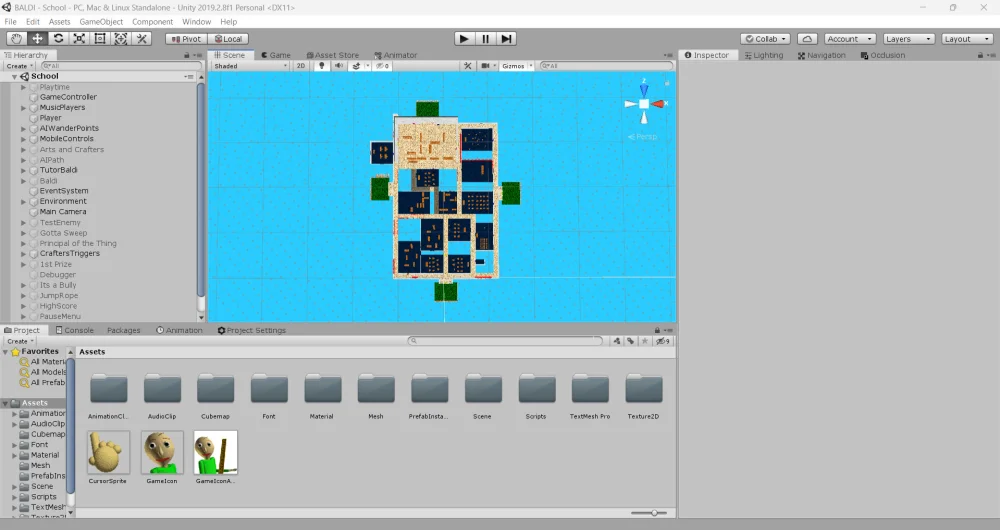Toggle scene audio speaker icon
1000x530 pixels.
pos(339,66)
